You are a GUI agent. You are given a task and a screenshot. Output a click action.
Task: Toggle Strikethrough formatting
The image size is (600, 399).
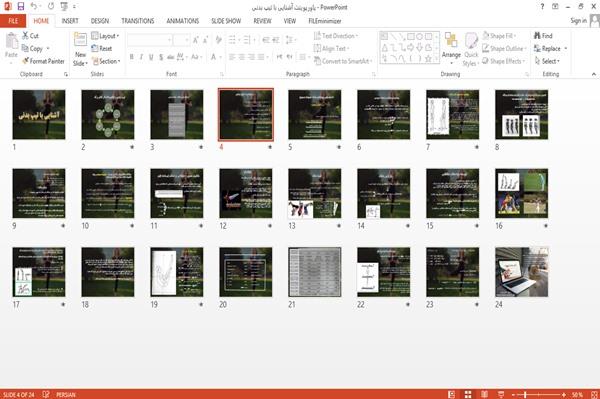[170, 57]
